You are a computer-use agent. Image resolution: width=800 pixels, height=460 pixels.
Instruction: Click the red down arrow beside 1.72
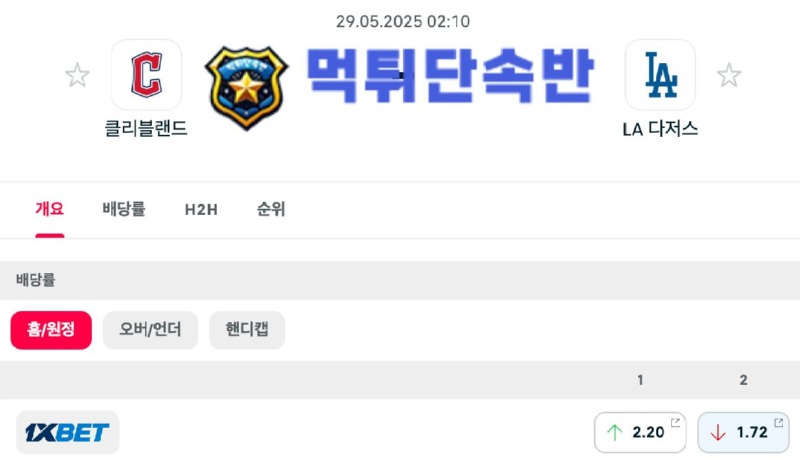click(718, 432)
